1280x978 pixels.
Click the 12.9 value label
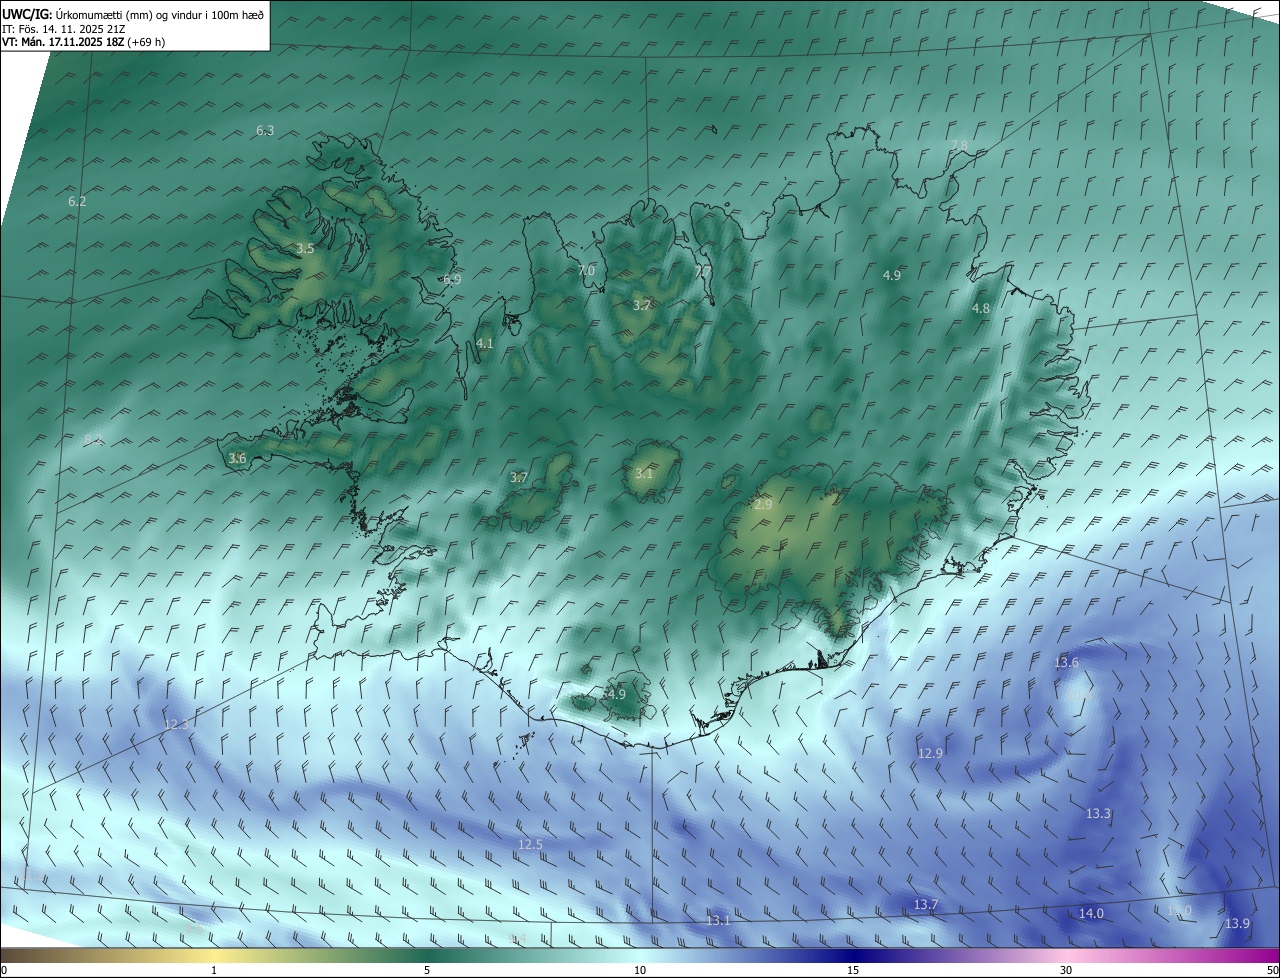[x=930, y=754]
